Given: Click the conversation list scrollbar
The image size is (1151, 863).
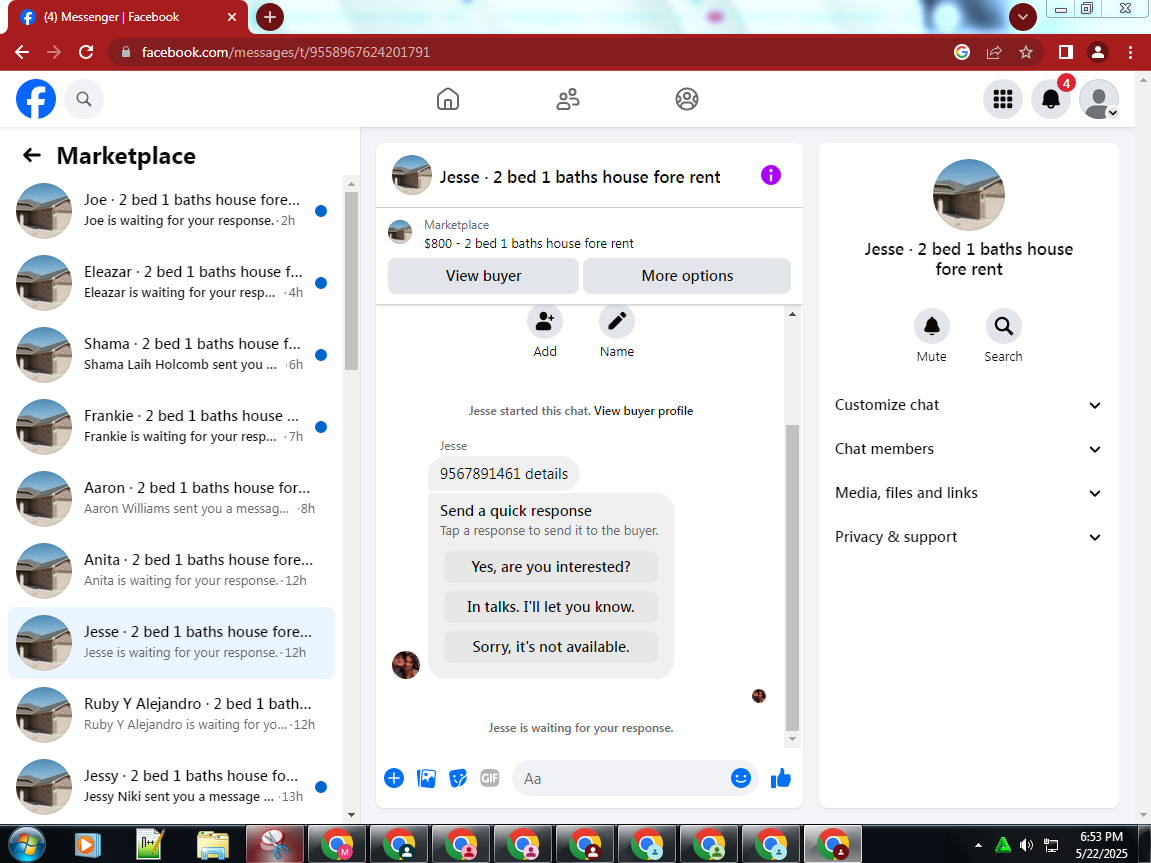Looking at the screenshot, I should pyautogui.click(x=352, y=280).
